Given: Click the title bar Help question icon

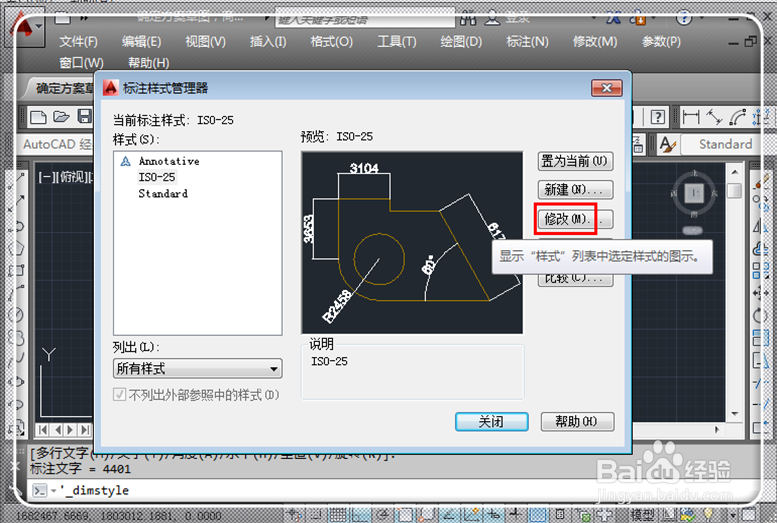Looking at the screenshot, I should click(x=684, y=18).
